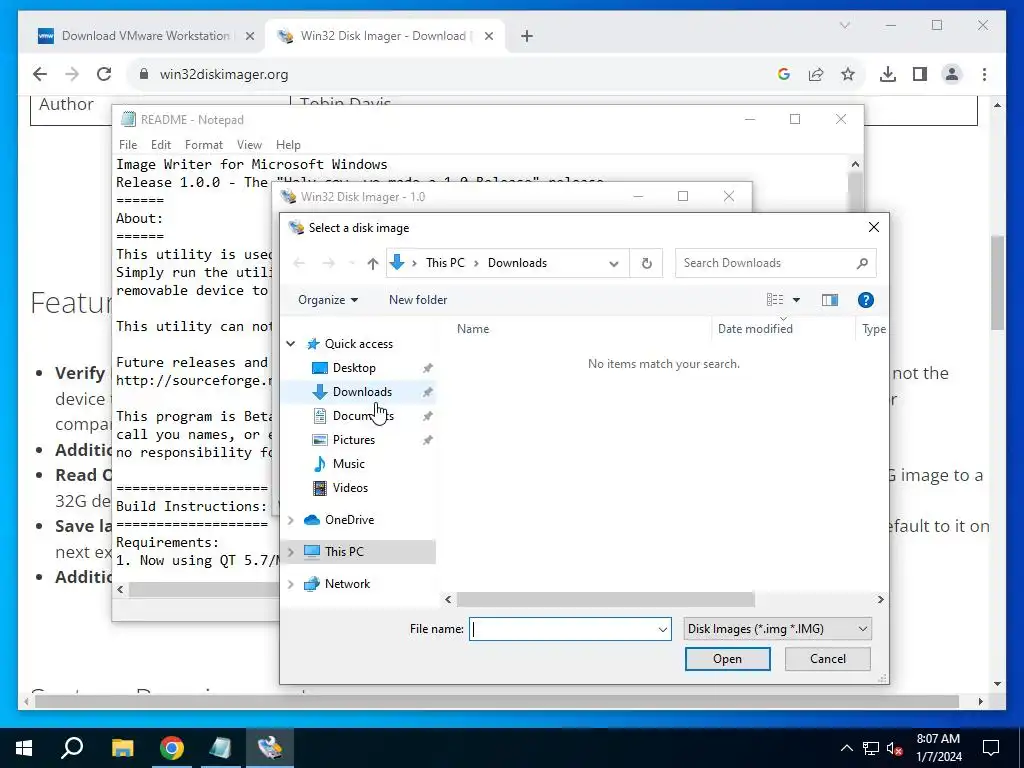Image resolution: width=1024 pixels, height=768 pixels.
Task: Open the Organize dropdown menu
Action: (x=328, y=300)
